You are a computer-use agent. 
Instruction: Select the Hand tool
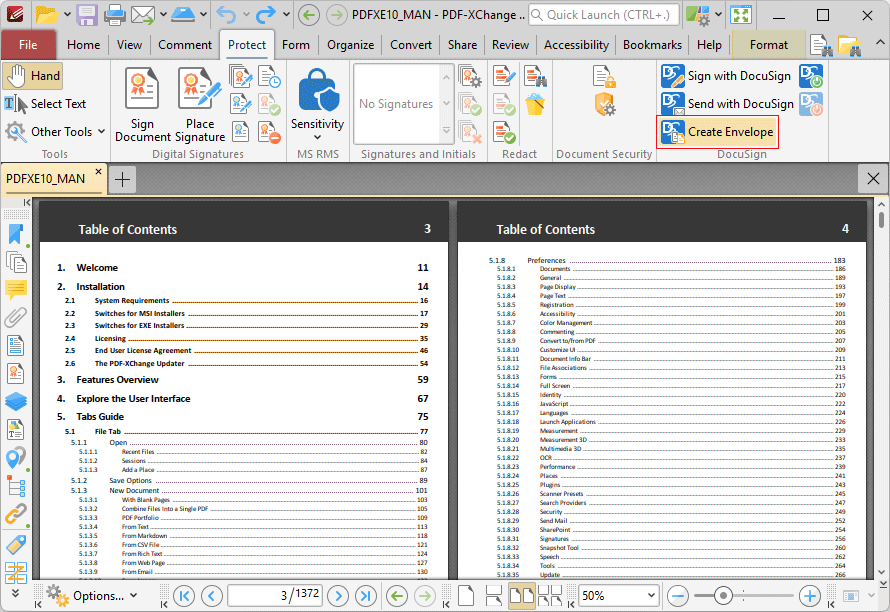tap(33, 76)
